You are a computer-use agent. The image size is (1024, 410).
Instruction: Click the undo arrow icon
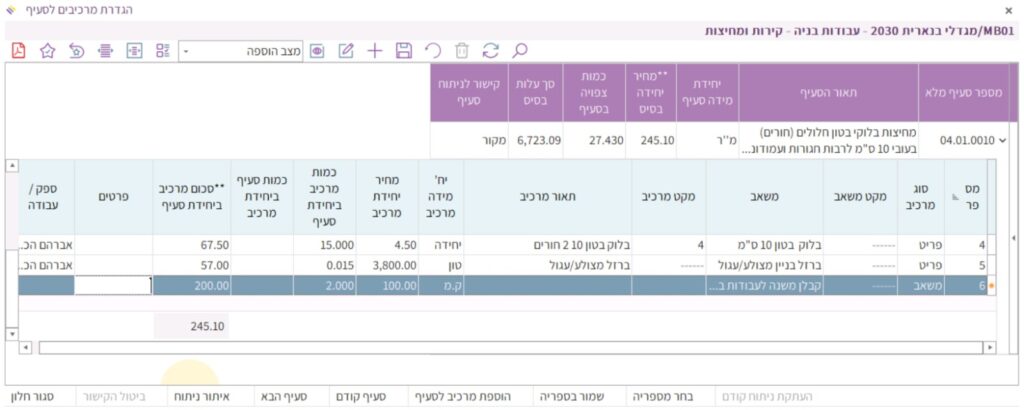click(432, 50)
